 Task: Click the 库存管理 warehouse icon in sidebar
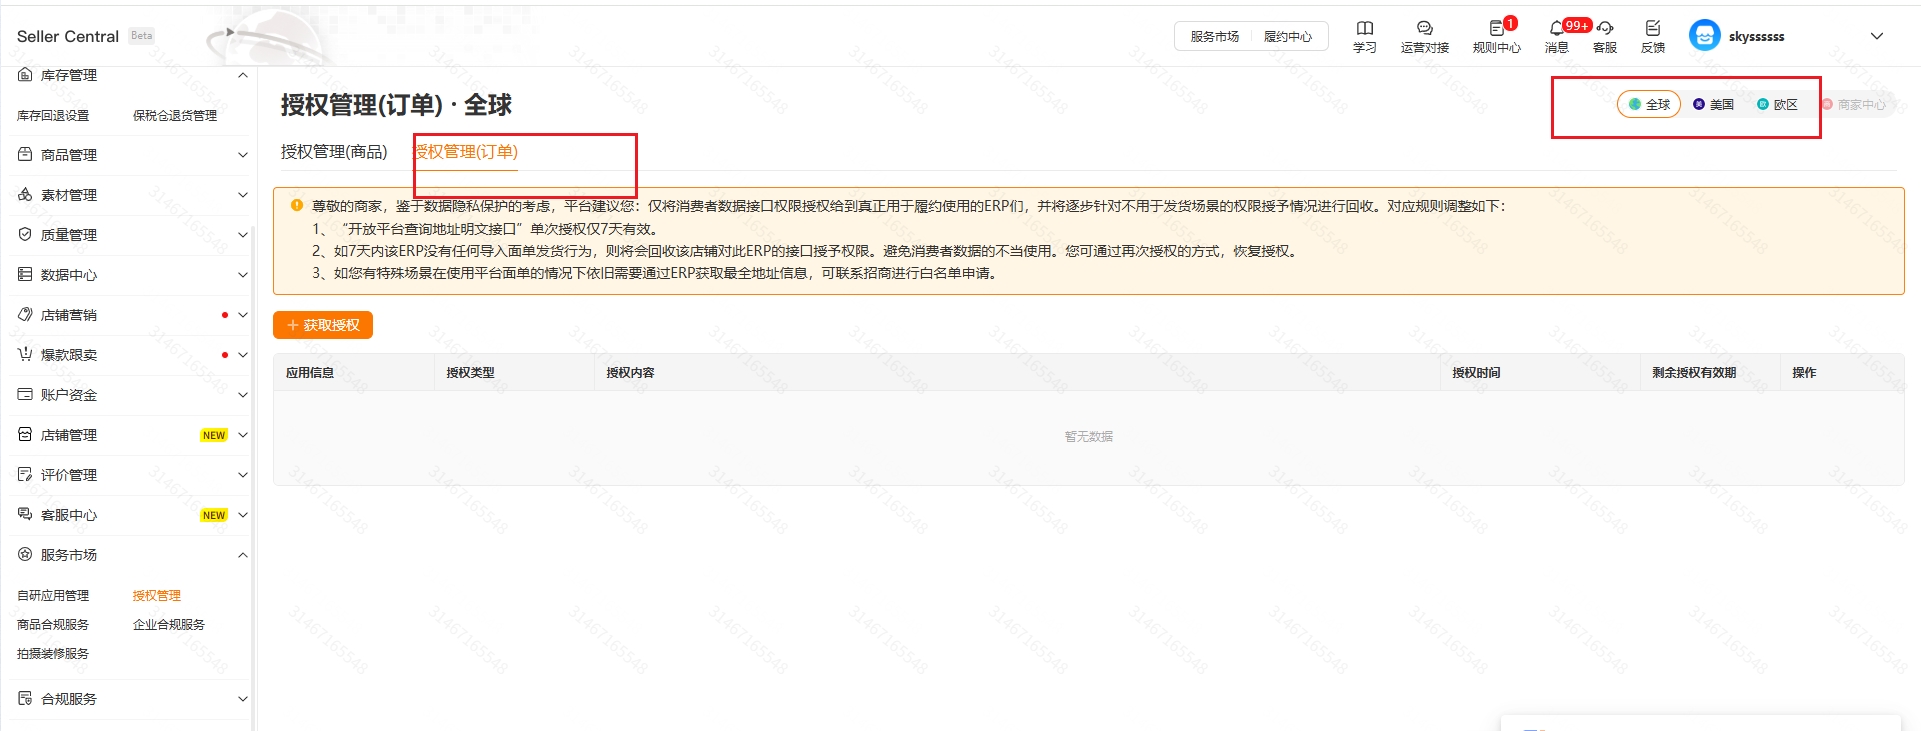[x=25, y=75]
